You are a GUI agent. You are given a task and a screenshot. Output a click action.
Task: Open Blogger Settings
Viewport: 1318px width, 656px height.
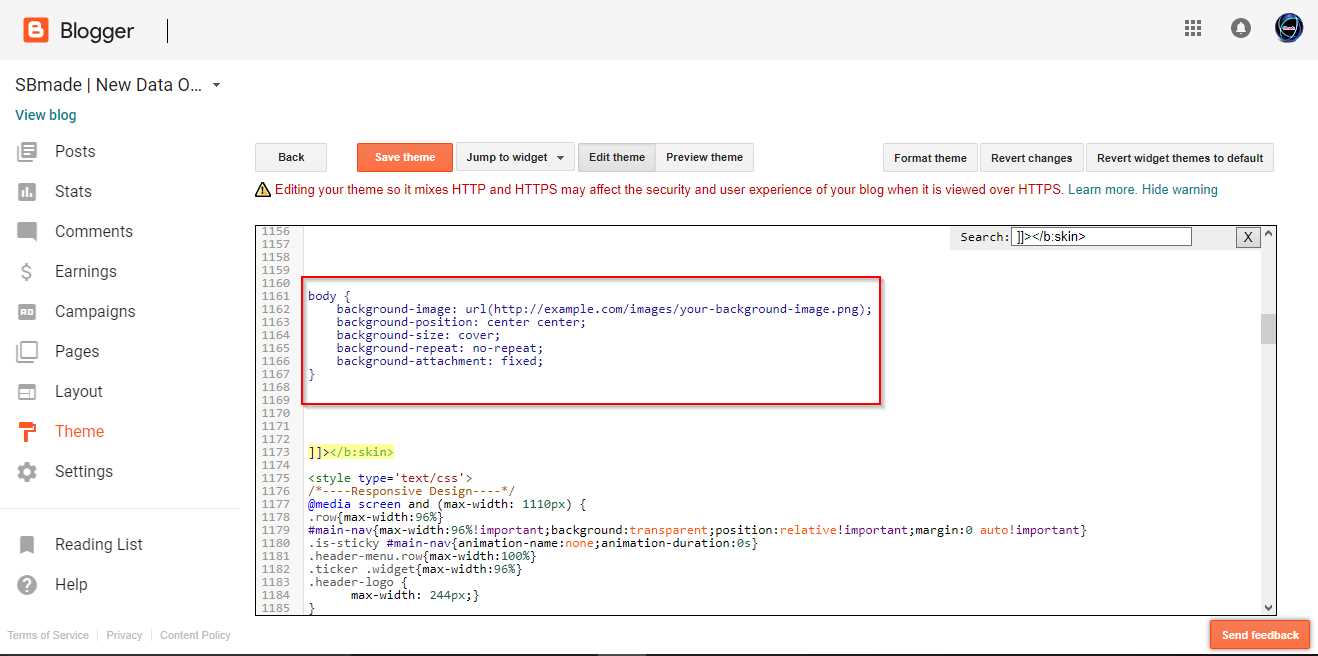(84, 471)
